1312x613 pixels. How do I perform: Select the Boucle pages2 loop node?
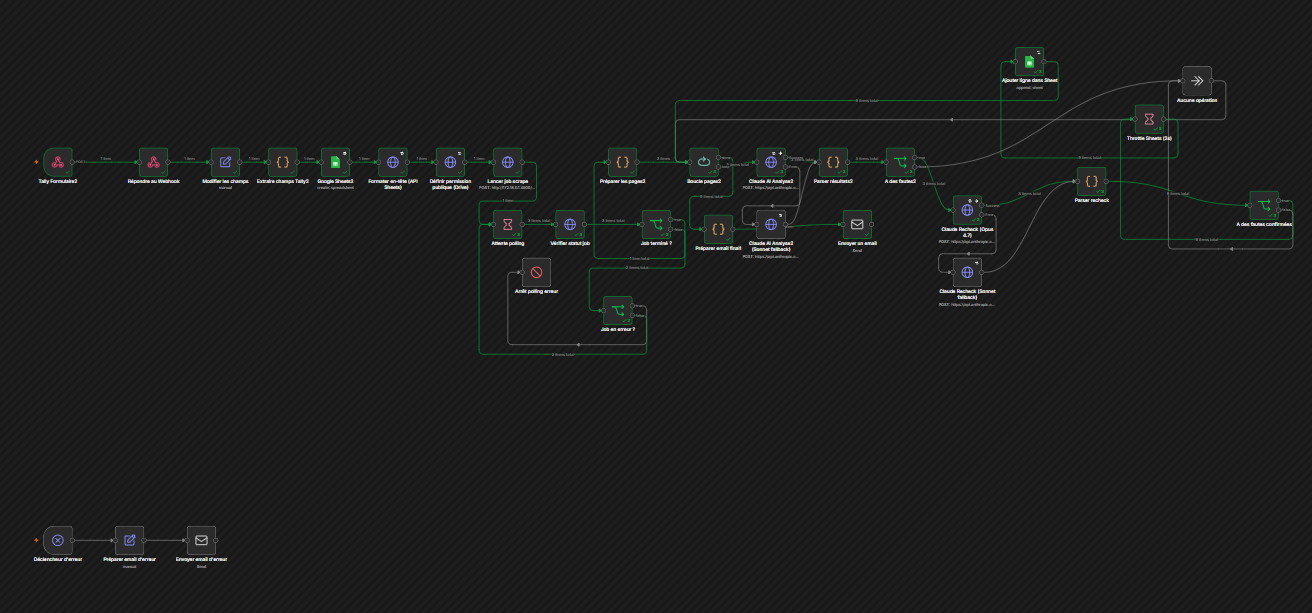tap(703, 161)
